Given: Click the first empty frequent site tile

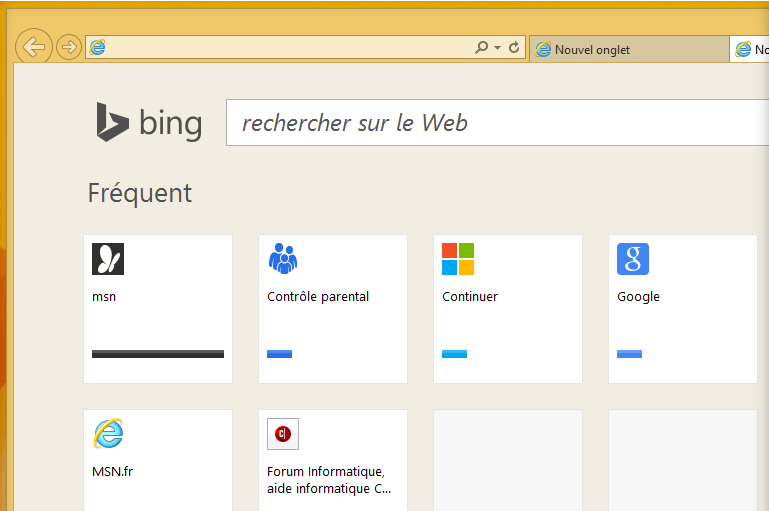Looking at the screenshot, I should tap(508, 460).
